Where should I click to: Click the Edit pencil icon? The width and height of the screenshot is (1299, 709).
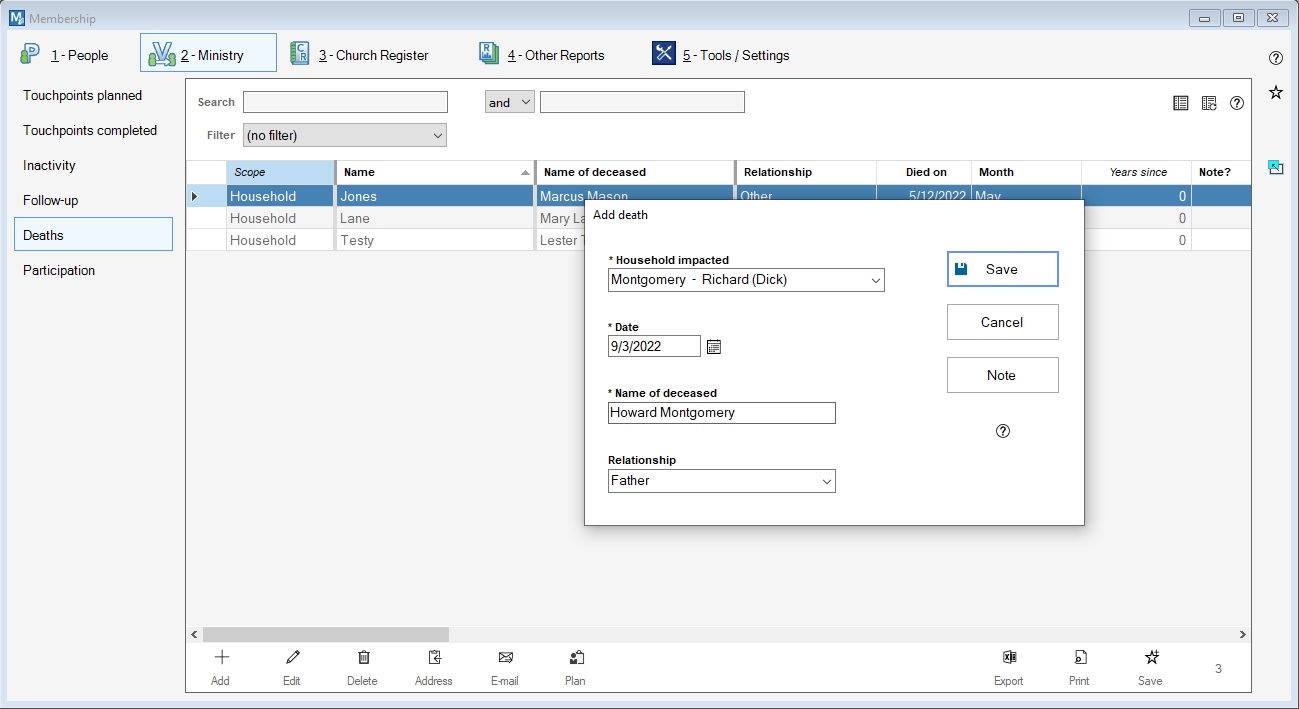tap(292, 658)
